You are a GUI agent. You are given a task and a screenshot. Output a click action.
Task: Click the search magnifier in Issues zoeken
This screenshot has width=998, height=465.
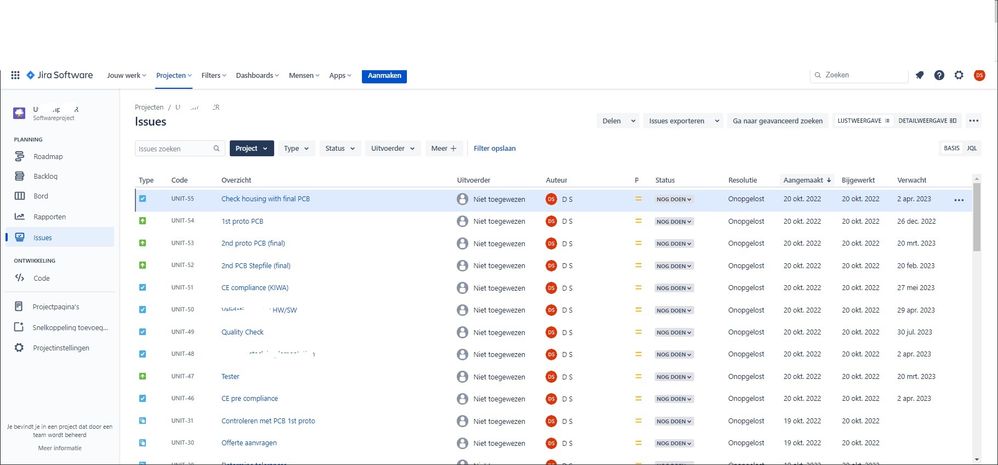[x=217, y=149]
